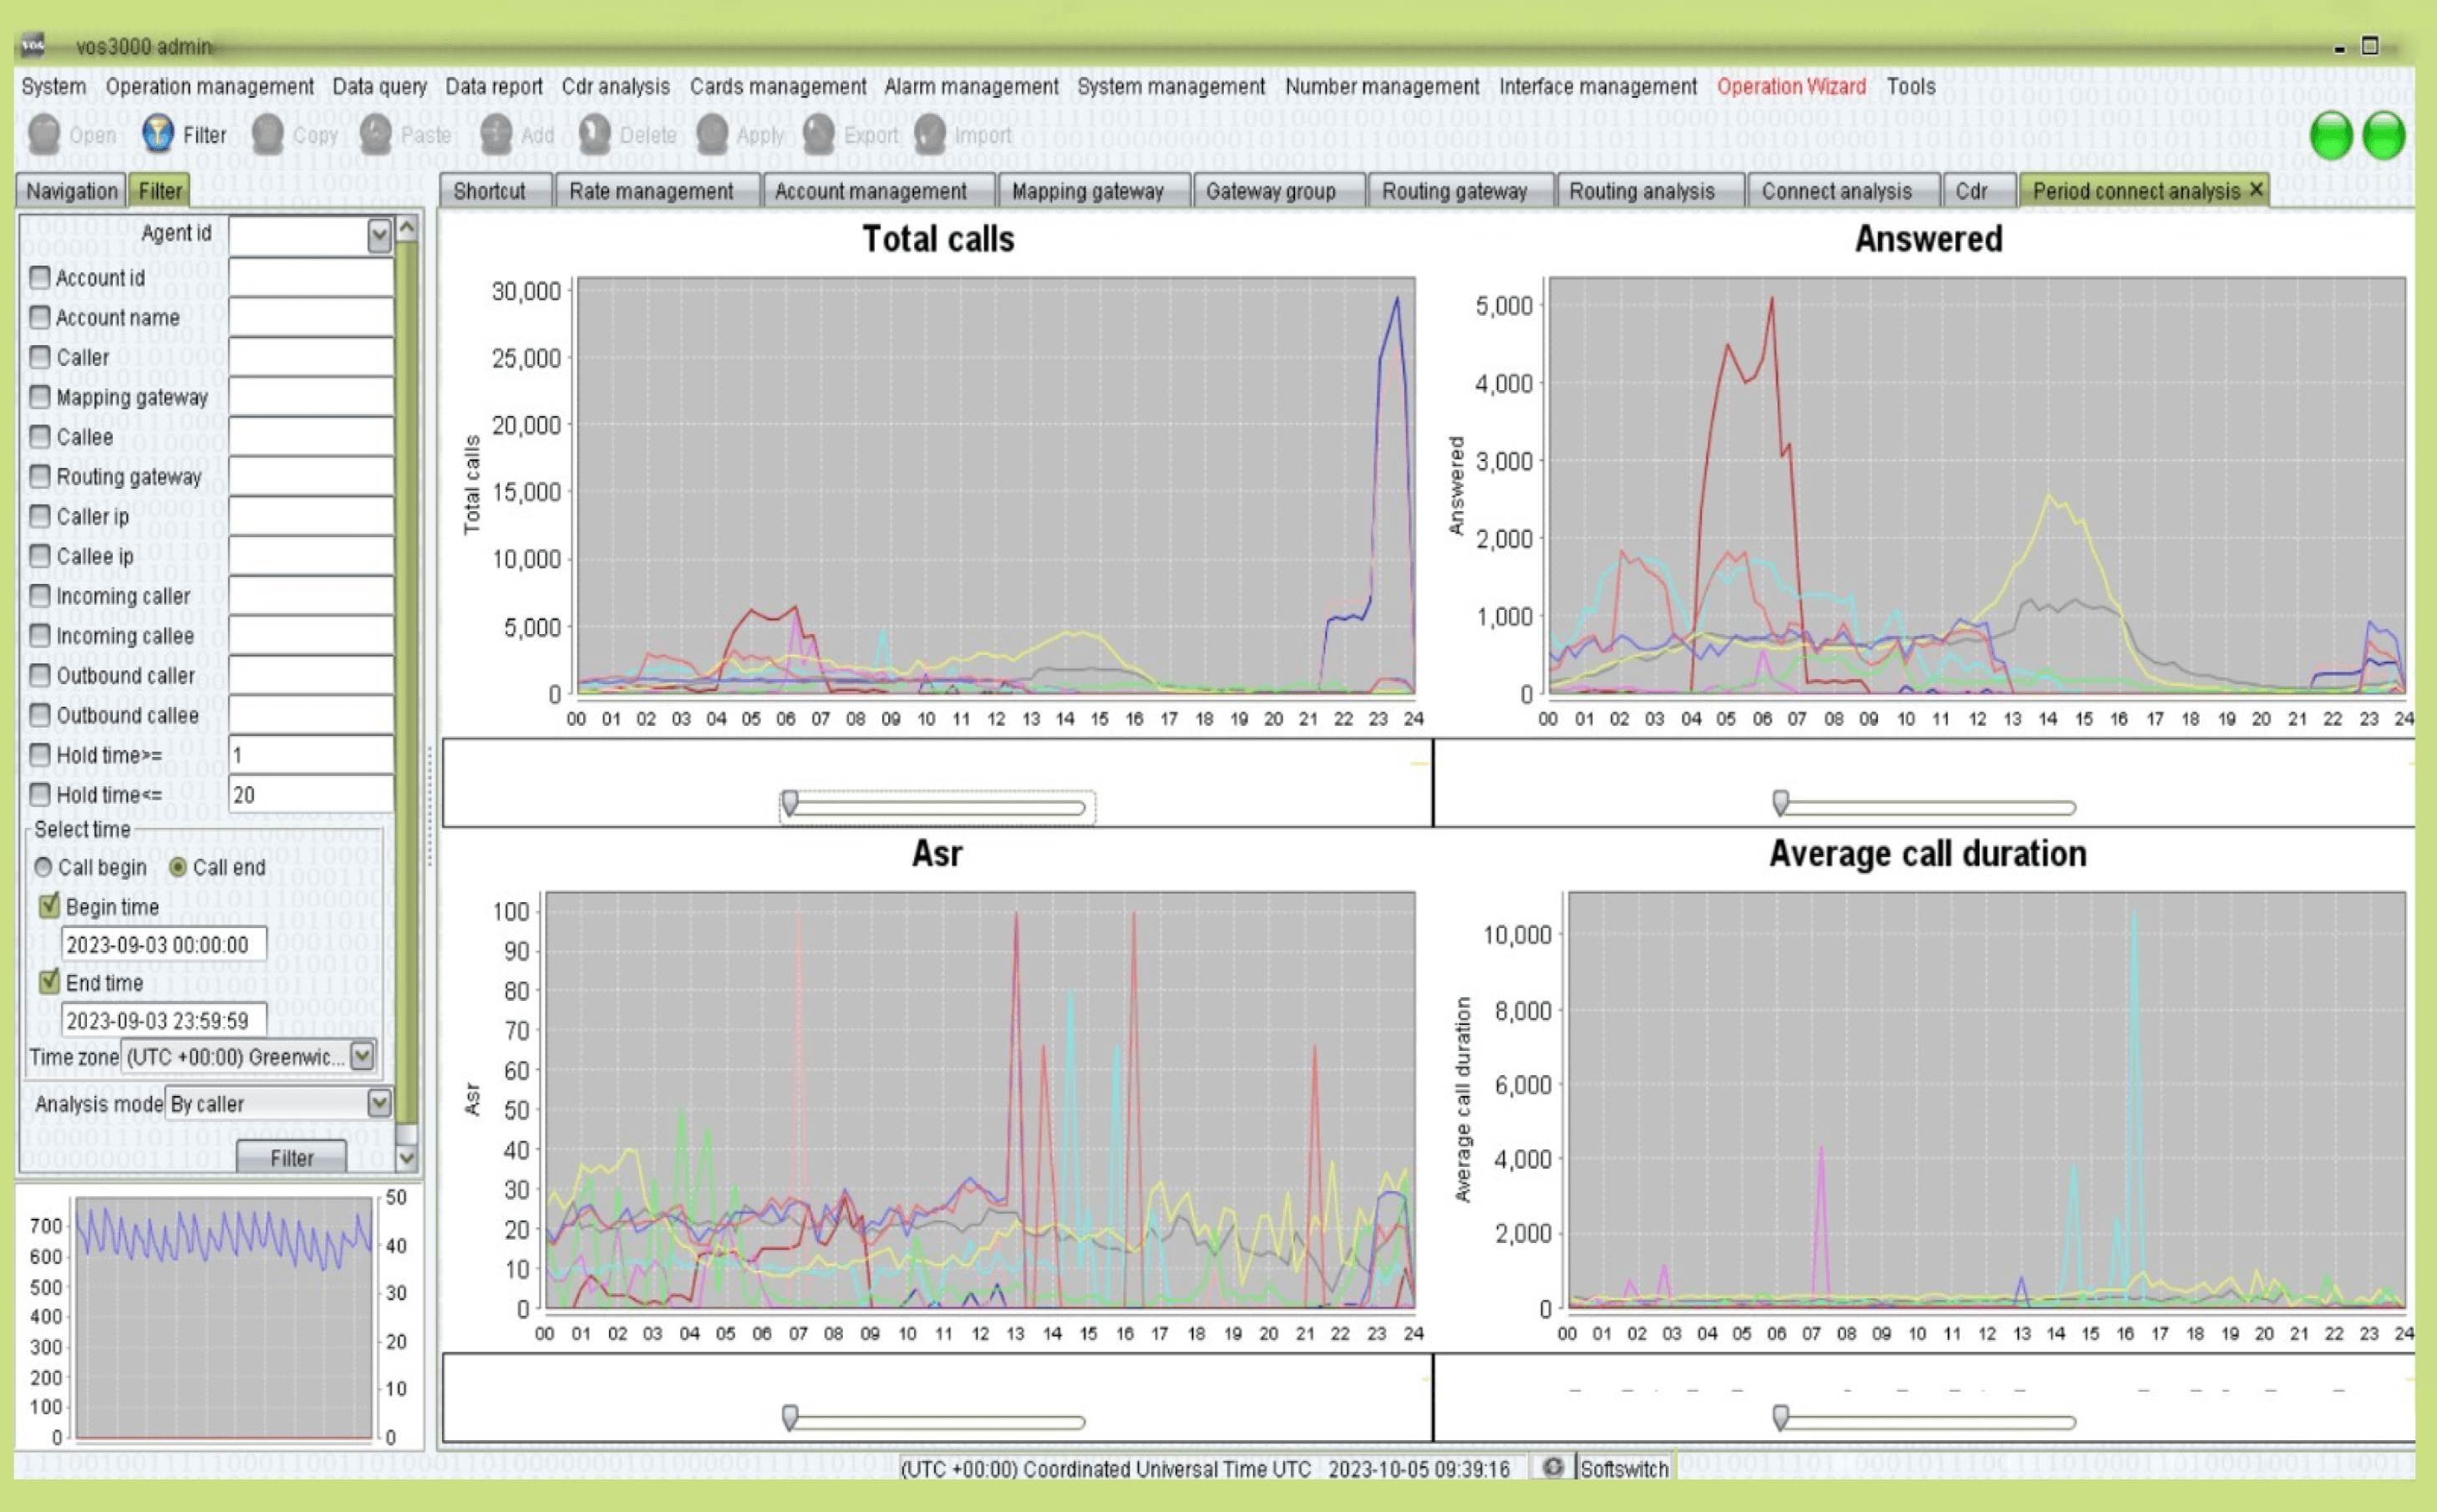
Task: Click filter panel scroll up arrow
Action: 407,228
